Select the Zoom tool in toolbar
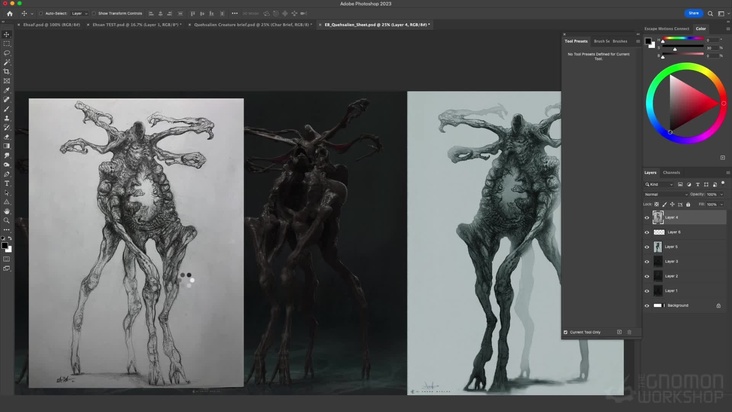The height and width of the screenshot is (412, 732). coord(7,221)
